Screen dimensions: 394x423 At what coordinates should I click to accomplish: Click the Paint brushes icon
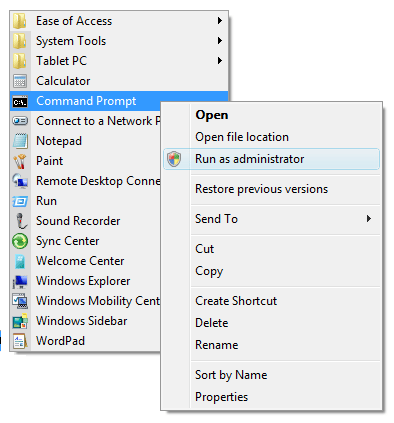click(x=20, y=161)
